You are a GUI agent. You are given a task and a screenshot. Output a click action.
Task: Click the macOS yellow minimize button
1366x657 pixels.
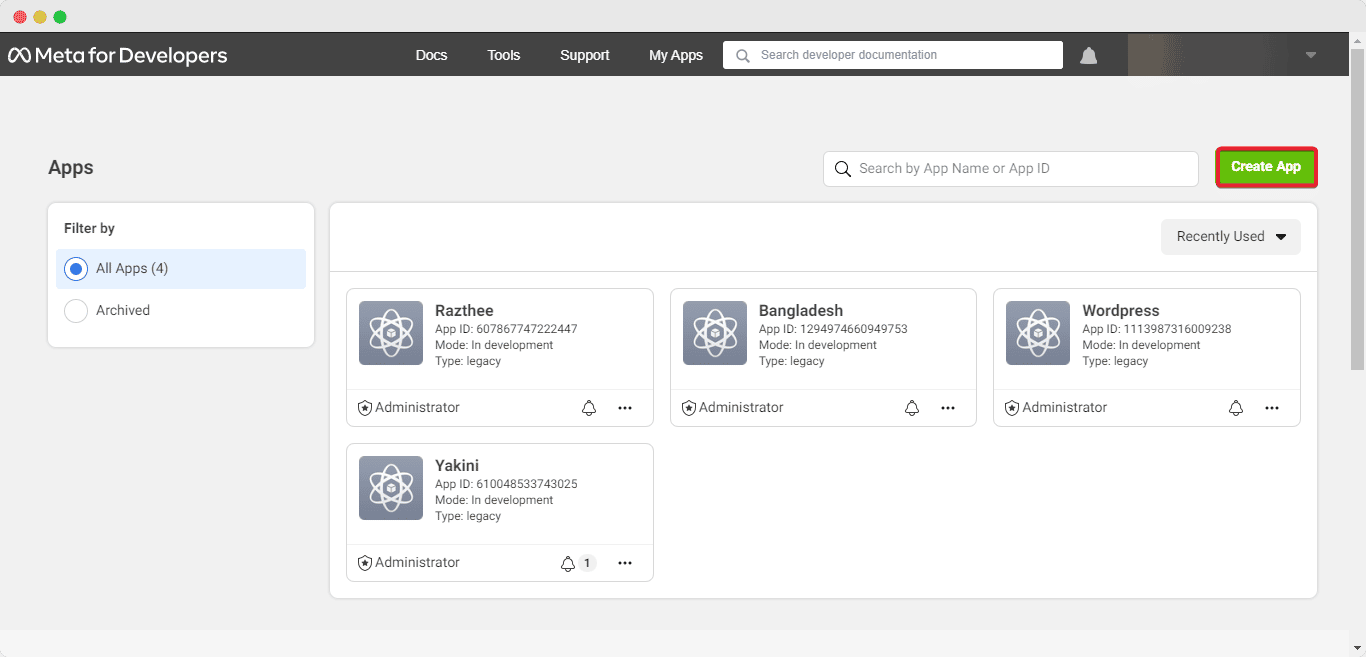click(x=40, y=17)
